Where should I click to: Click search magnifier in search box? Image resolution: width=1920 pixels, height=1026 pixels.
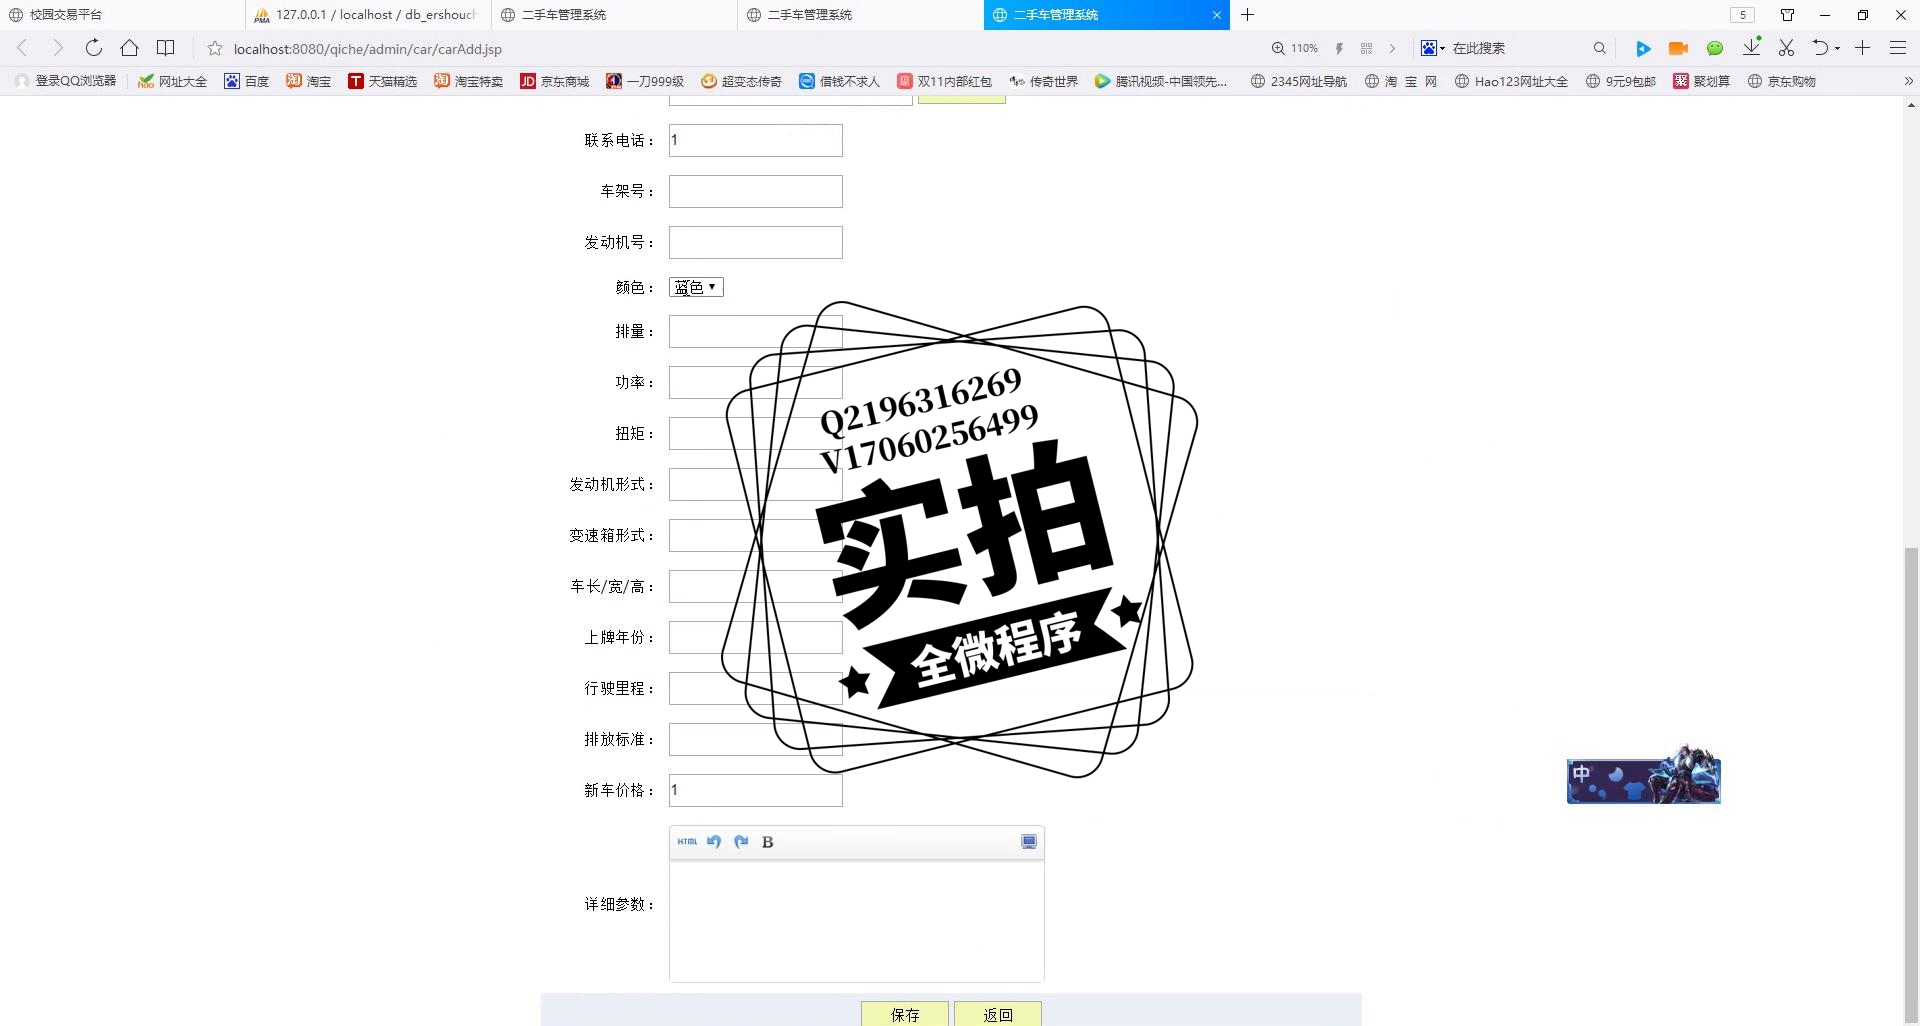[1600, 48]
